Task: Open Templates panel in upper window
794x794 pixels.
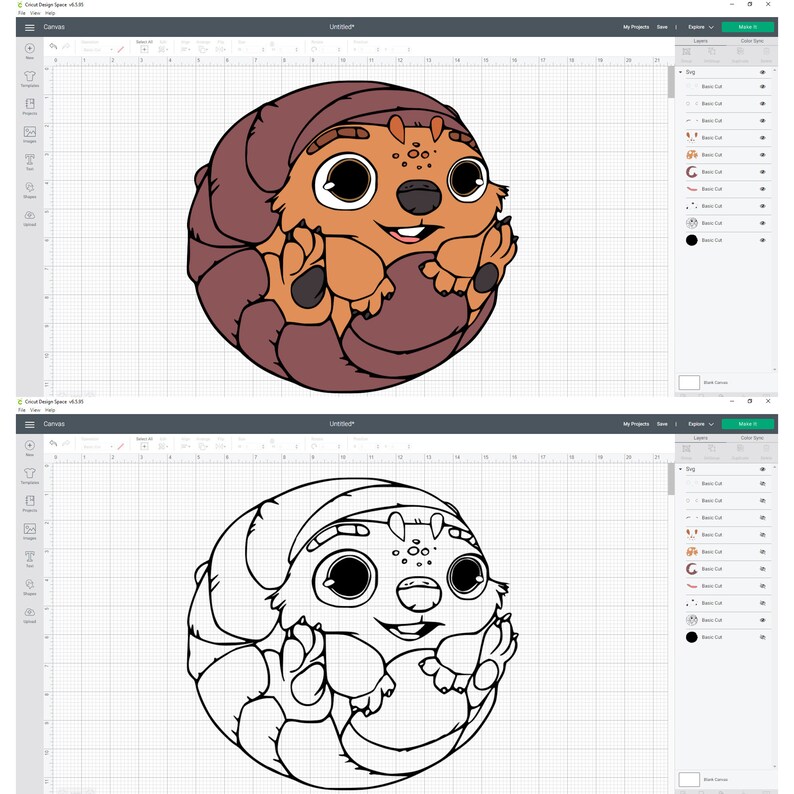Action: 30,78
